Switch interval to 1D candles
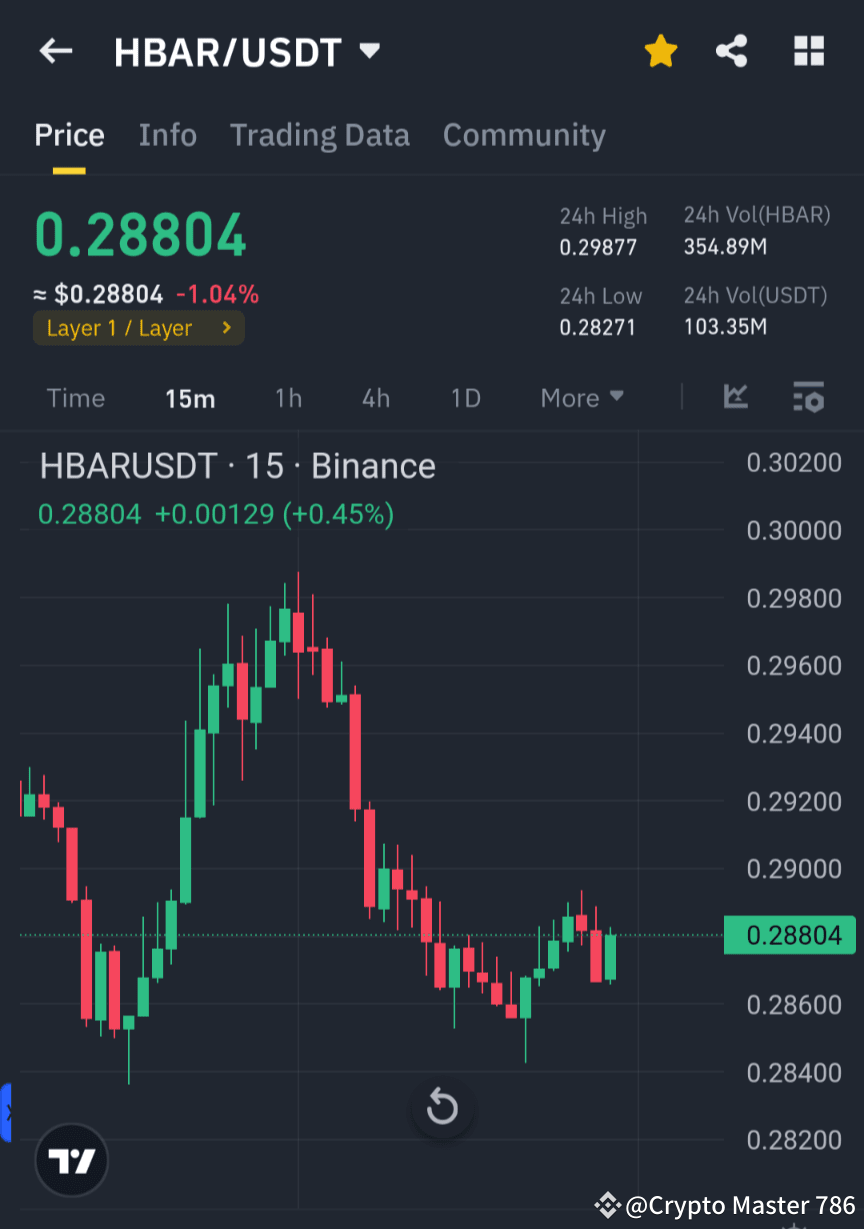This screenshot has width=864, height=1229. pyautogui.click(x=465, y=398)
